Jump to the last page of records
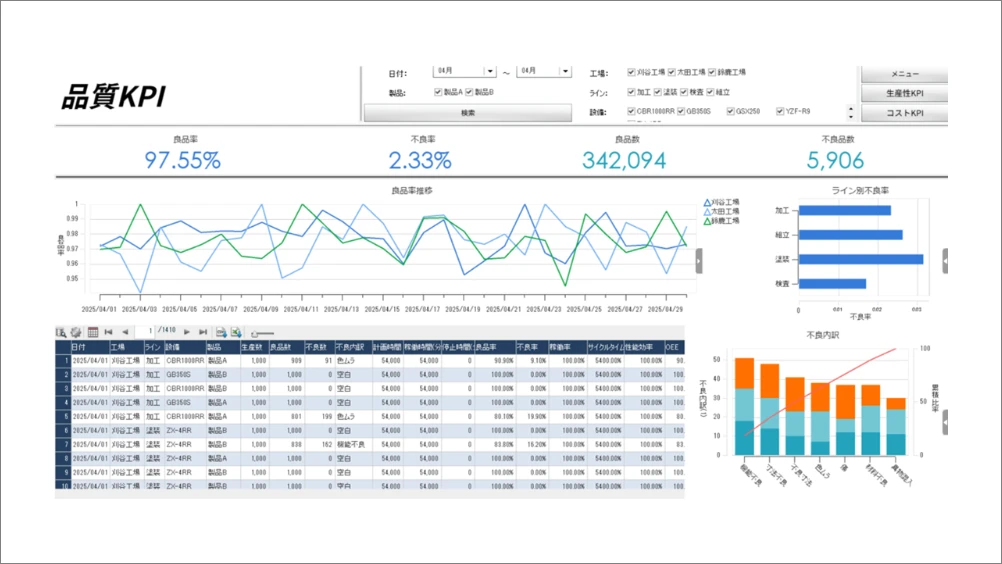 [203, 332]
